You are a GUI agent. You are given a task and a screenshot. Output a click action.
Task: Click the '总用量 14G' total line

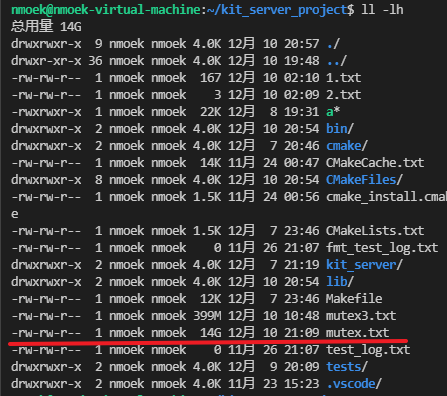click(46, 26)
